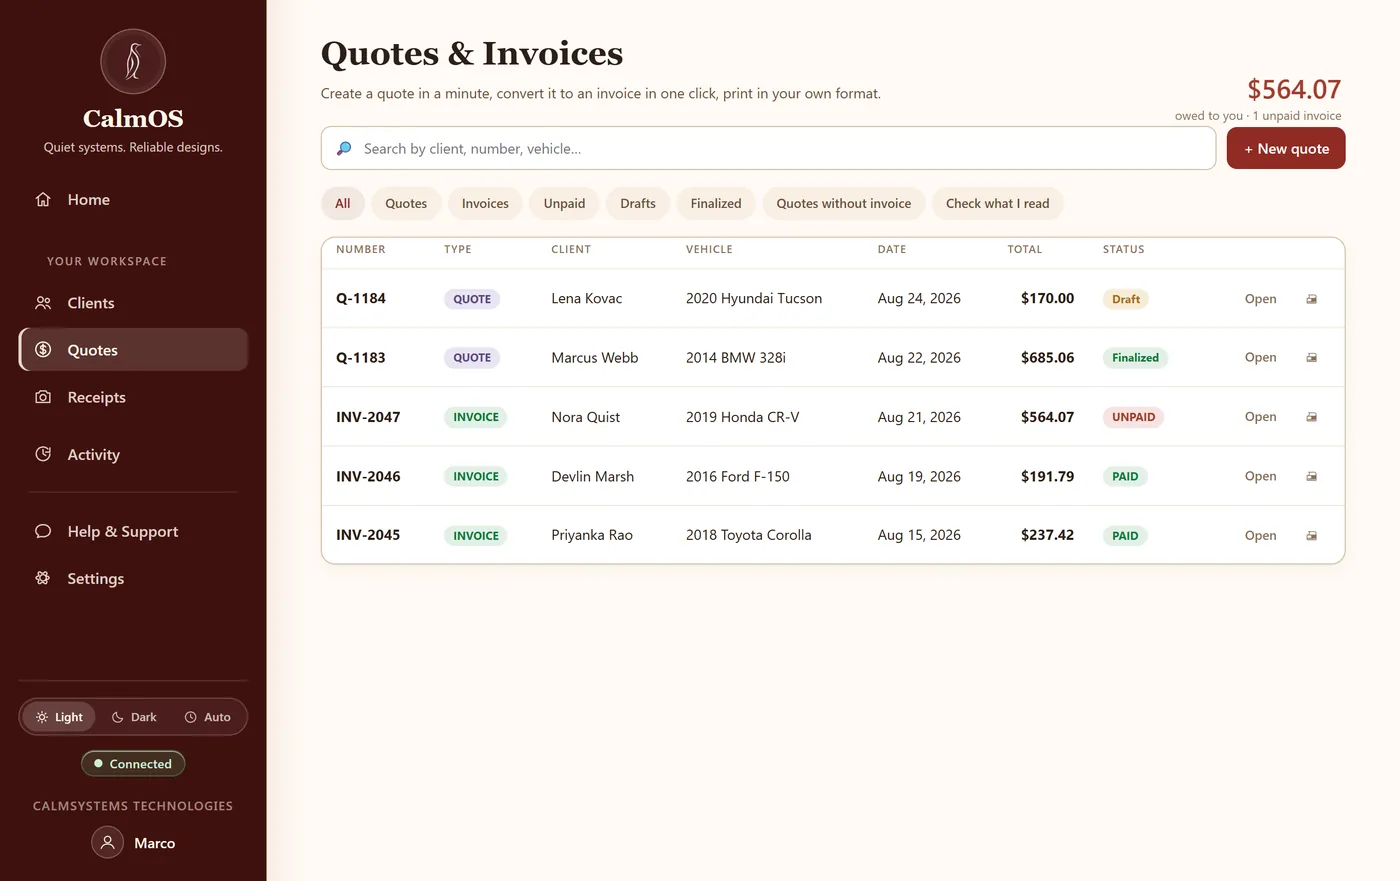Click client name Lena Kovac

(587, 298)
